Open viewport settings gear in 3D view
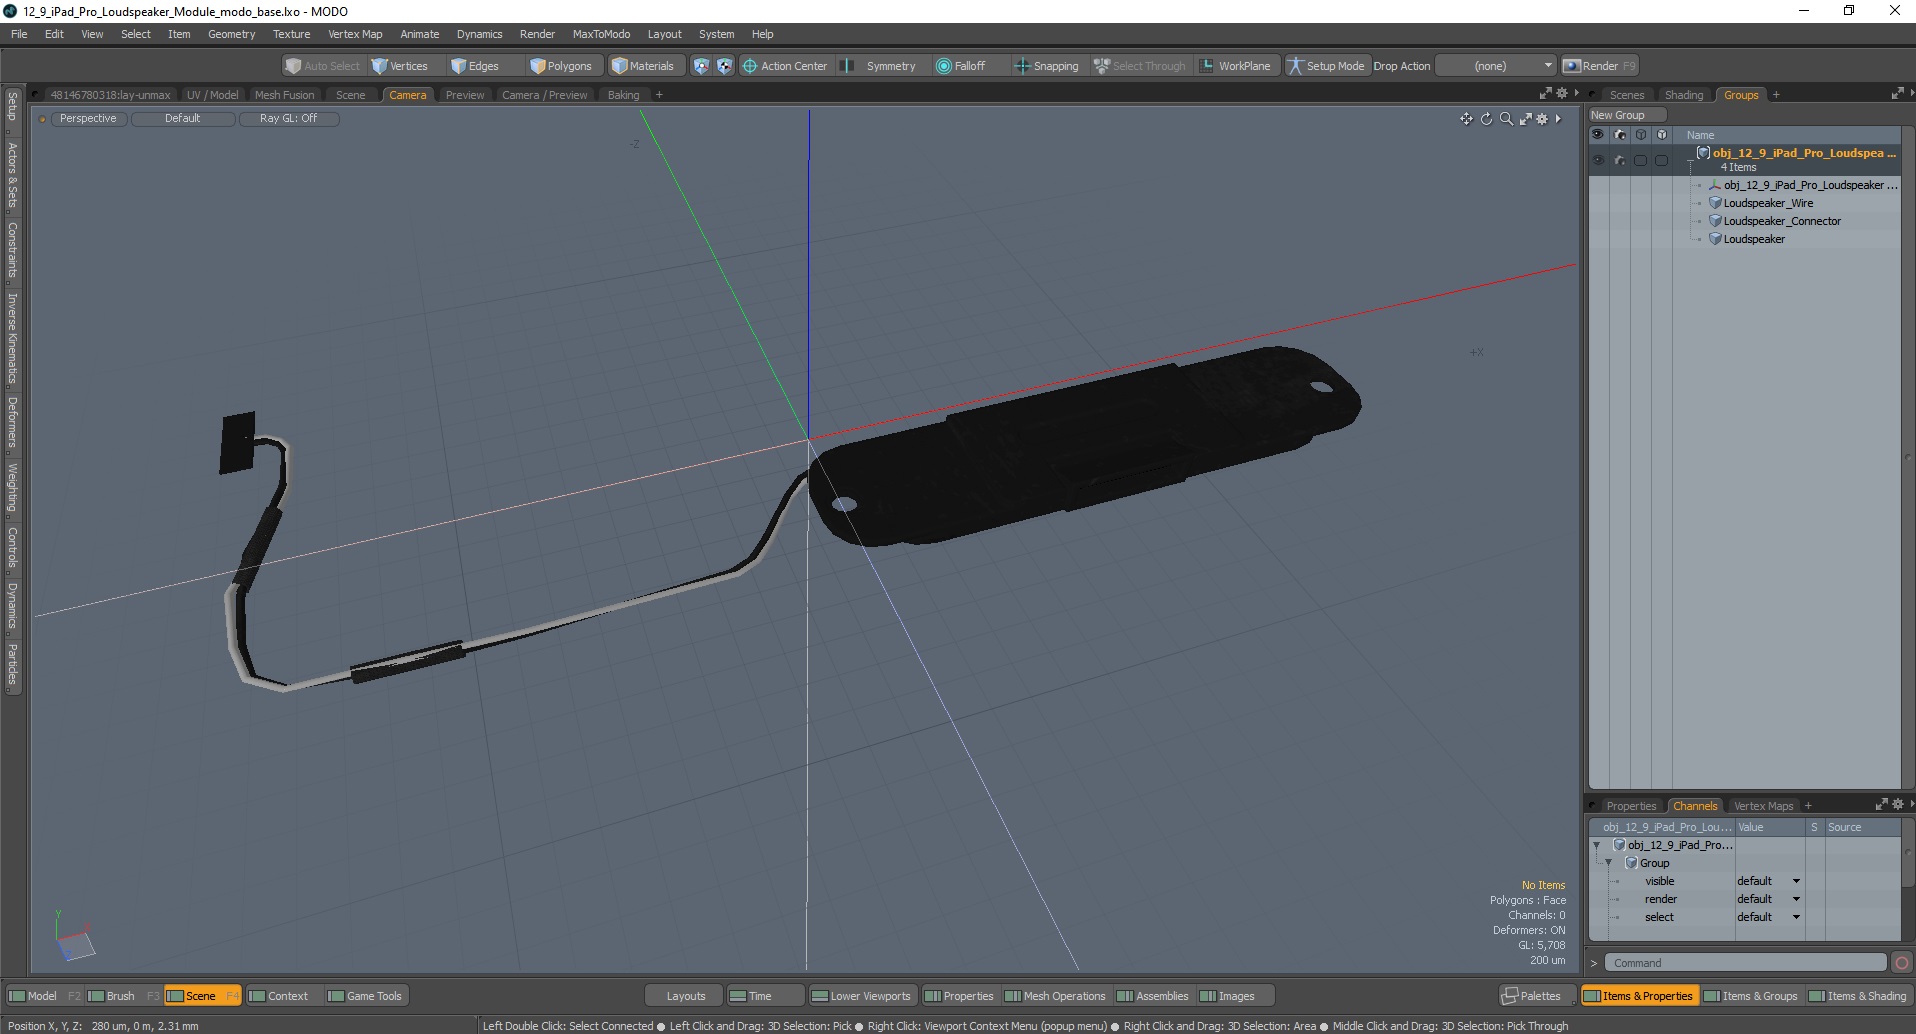 (x=1542, y=119)
